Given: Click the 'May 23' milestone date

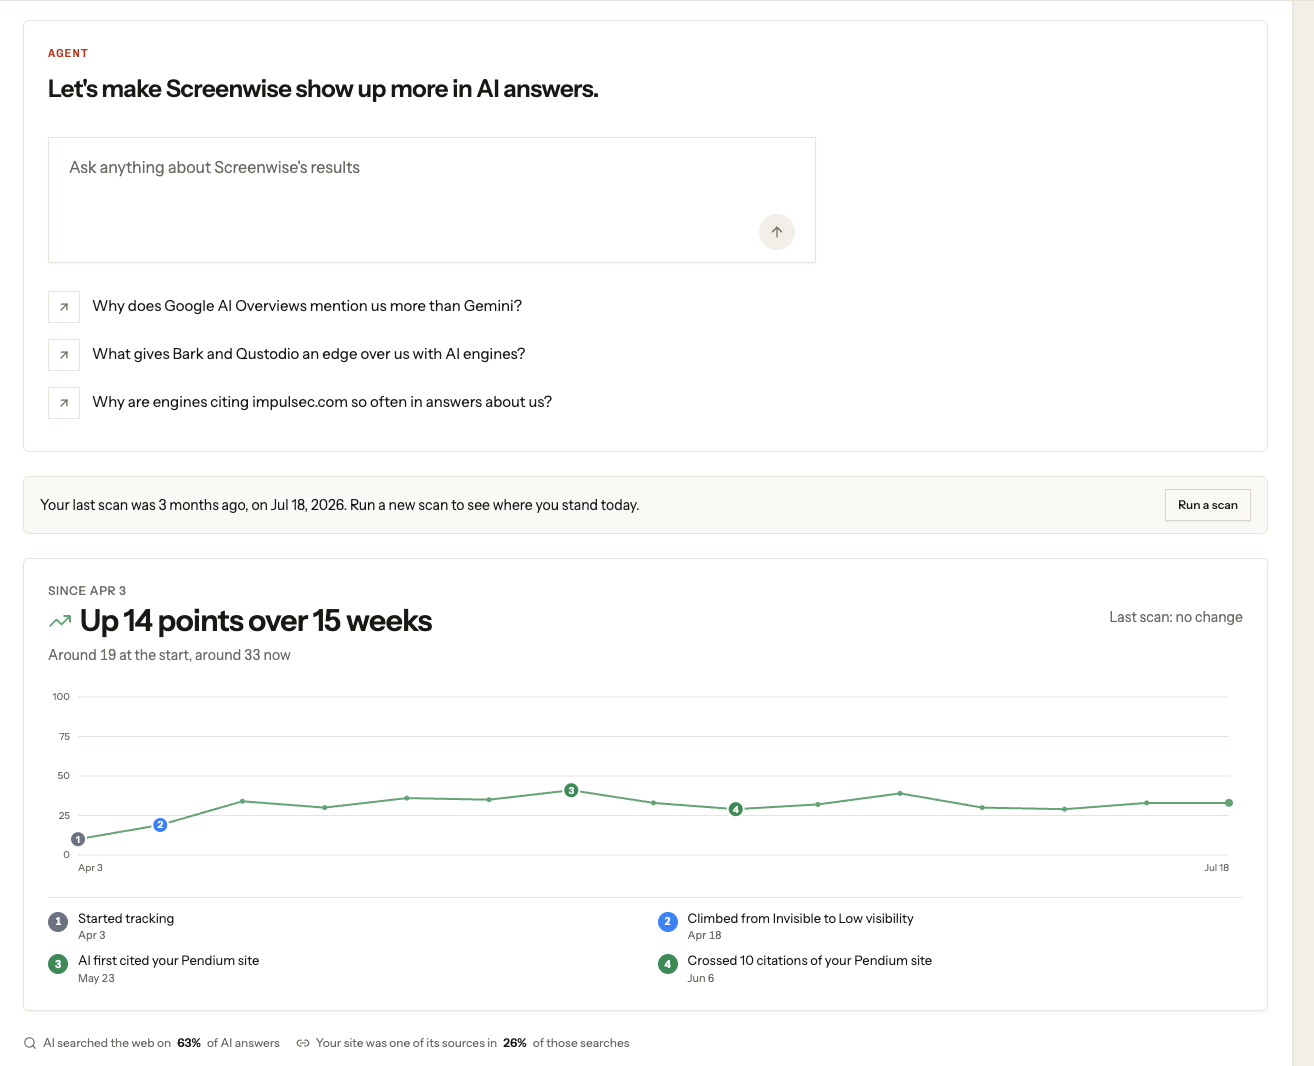Looking at the screenshot, I should [96, 978].
